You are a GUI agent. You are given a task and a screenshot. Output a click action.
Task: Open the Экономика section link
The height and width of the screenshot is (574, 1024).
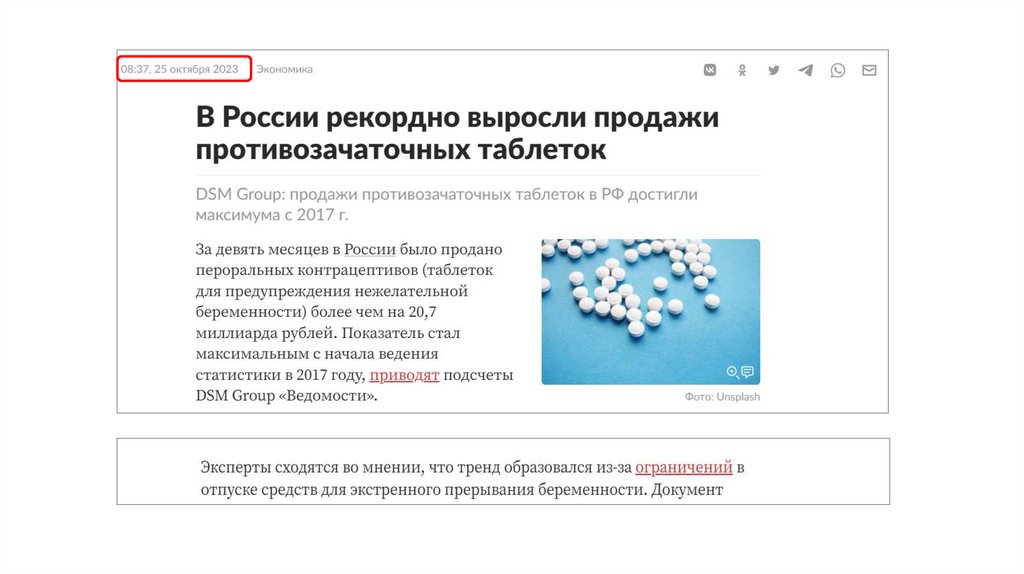tap(284, 69)
